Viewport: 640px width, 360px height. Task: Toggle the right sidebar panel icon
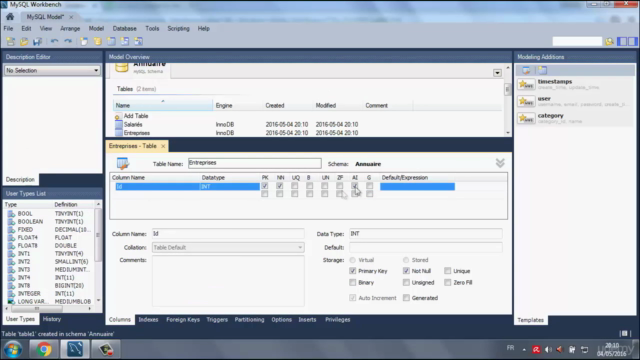click(x=632, y=41)
